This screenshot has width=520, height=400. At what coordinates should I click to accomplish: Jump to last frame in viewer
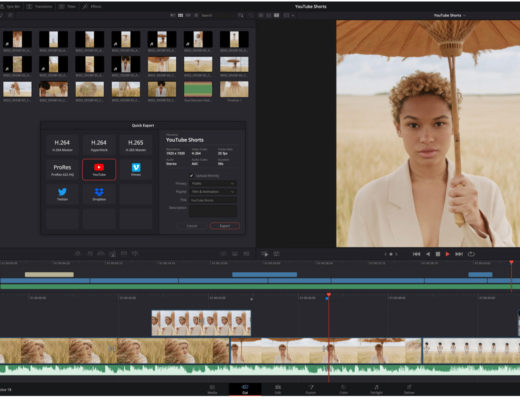(459, 254)
